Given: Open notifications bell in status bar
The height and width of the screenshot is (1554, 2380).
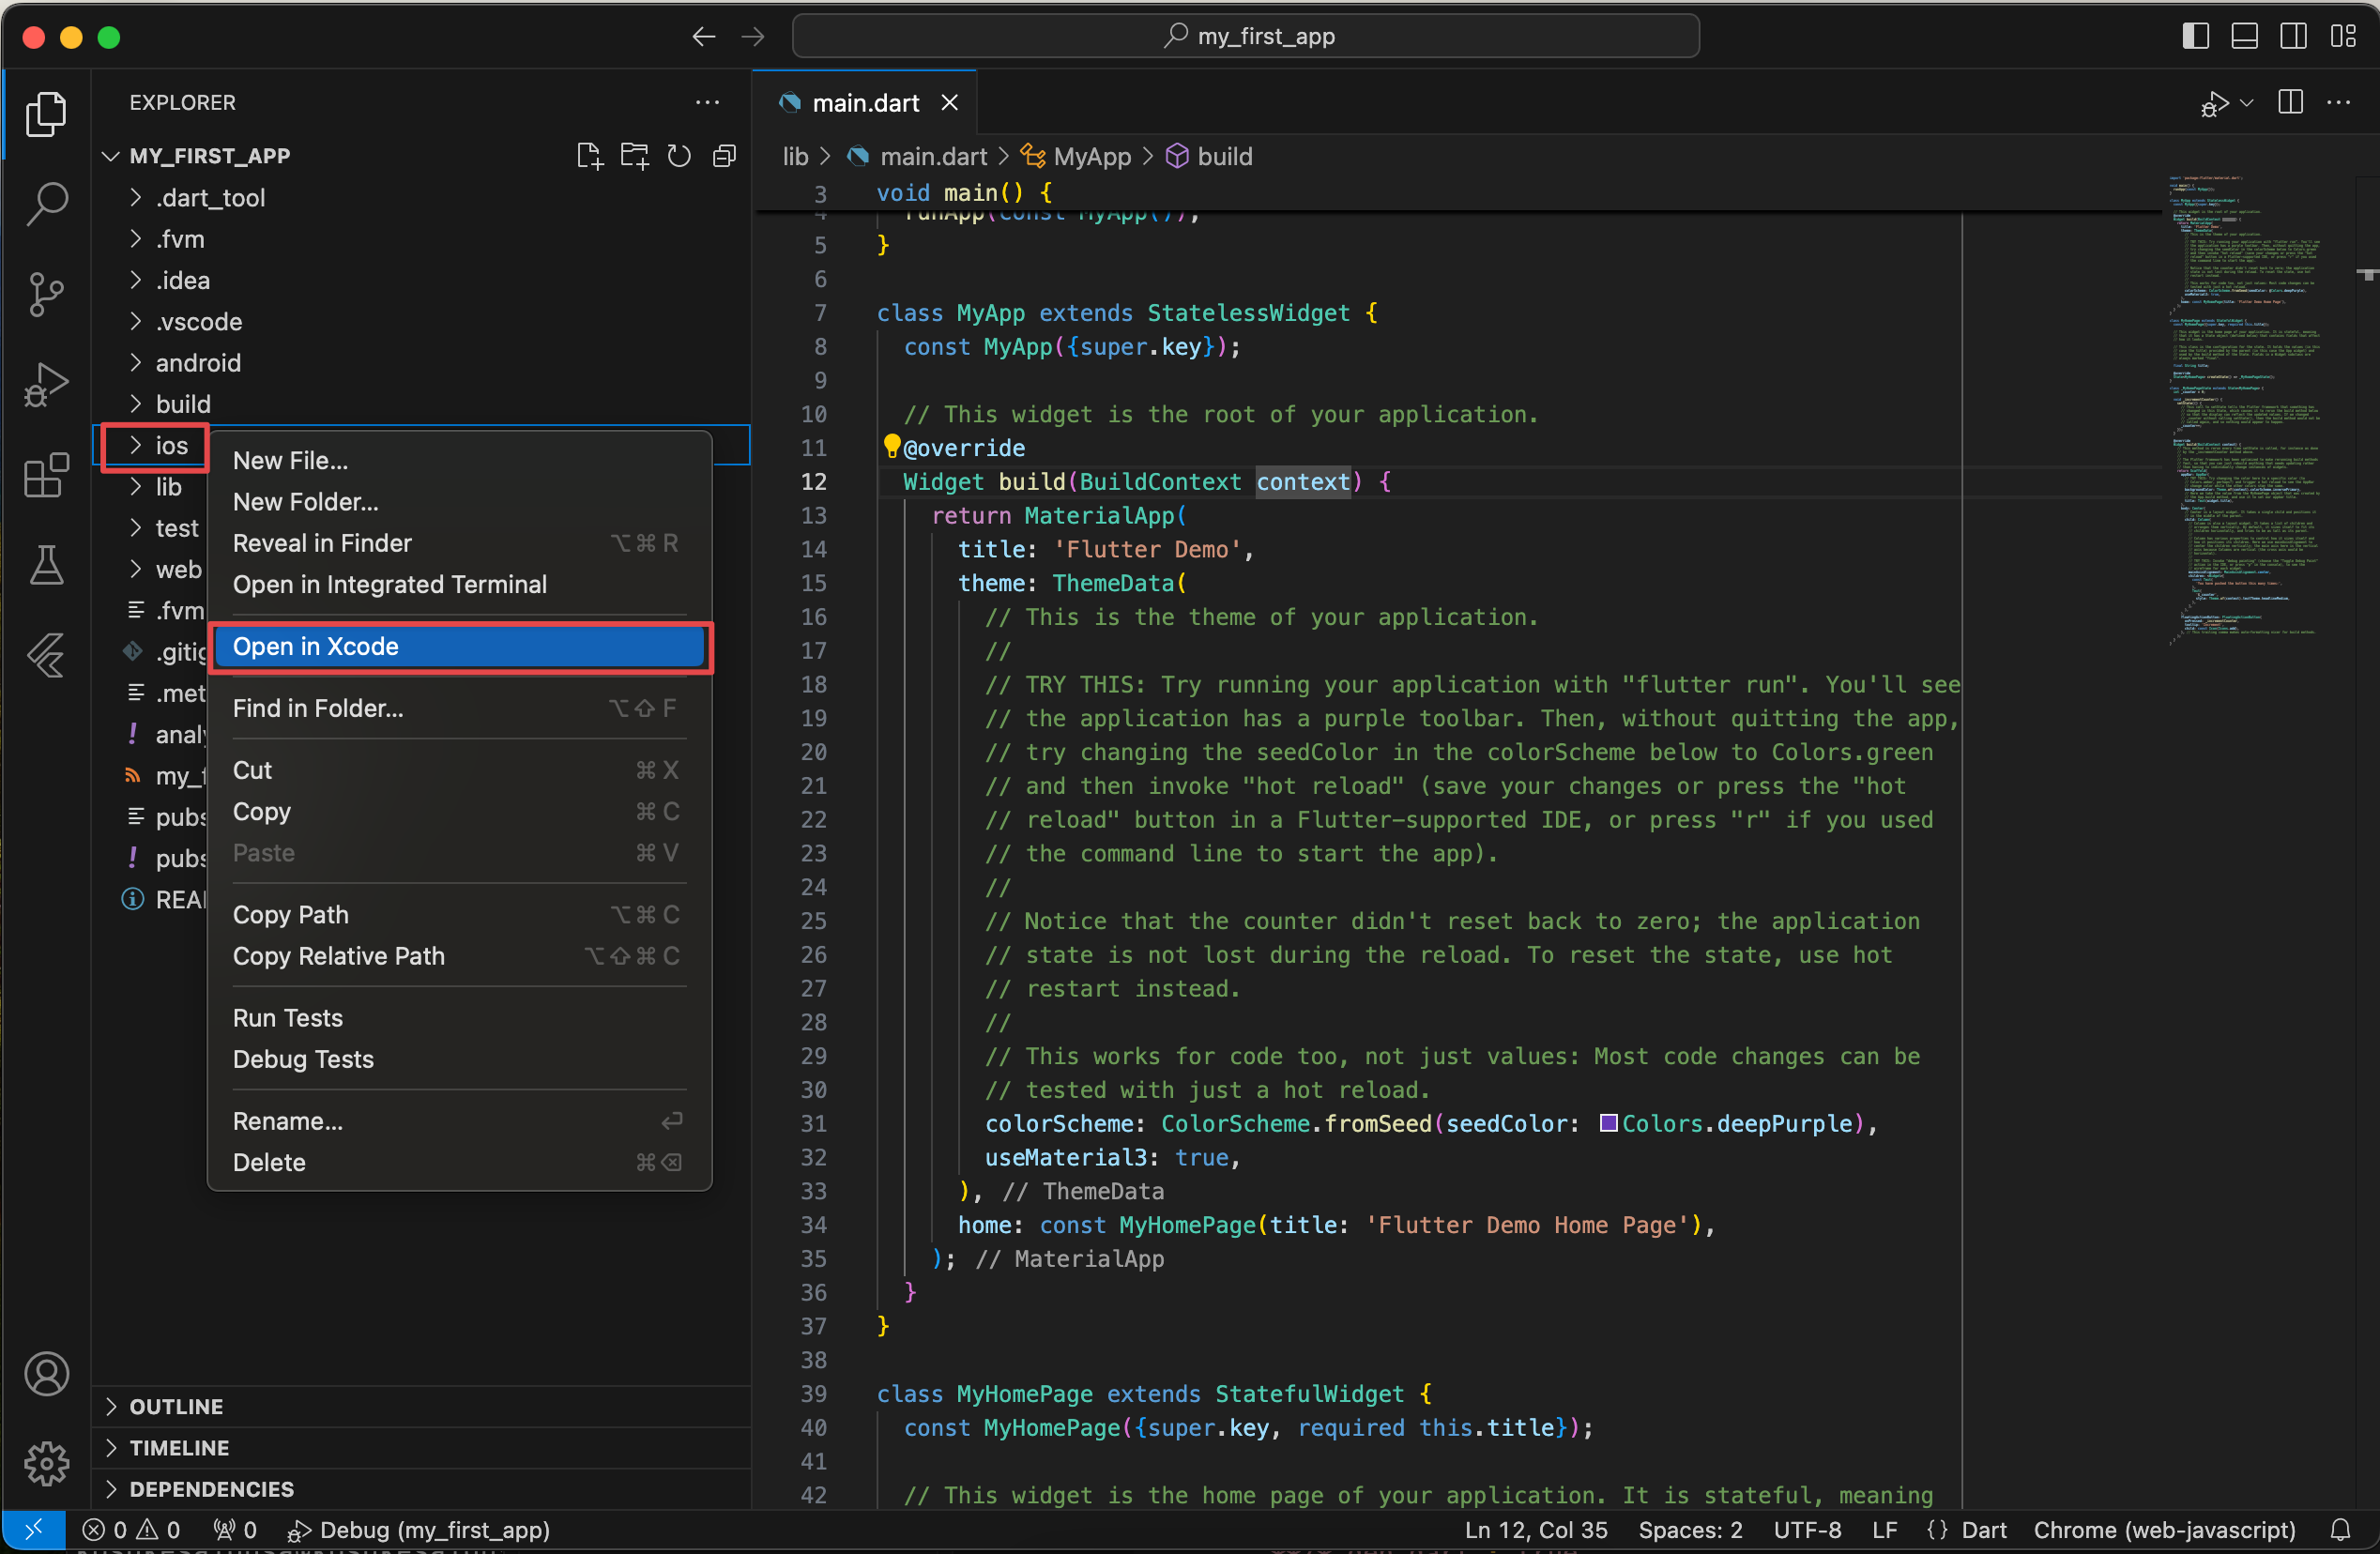Looking at the screenshot, I should 2340,1529.
